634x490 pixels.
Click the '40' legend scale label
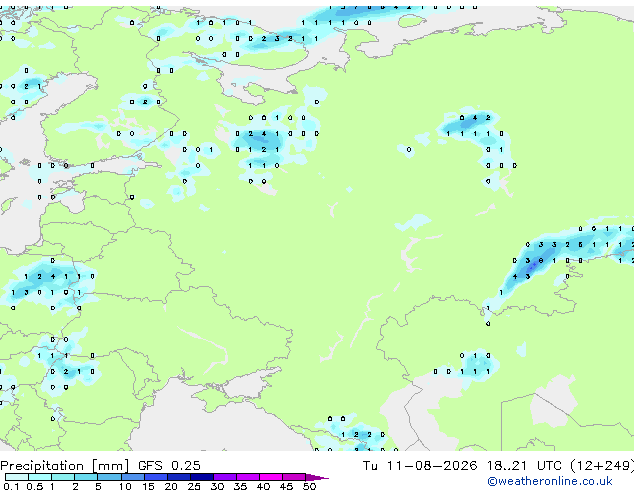click(x=264, y=486)
